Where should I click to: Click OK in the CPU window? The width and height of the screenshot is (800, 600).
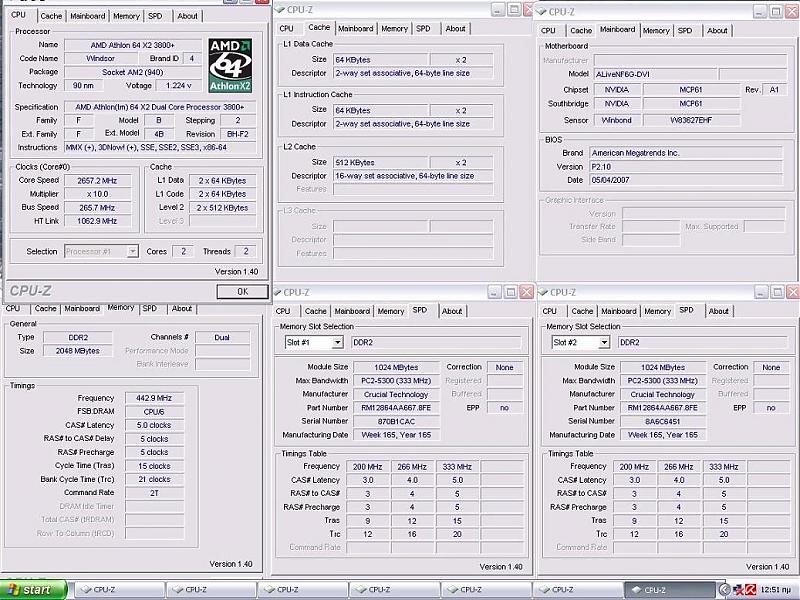tap(242, 291)
